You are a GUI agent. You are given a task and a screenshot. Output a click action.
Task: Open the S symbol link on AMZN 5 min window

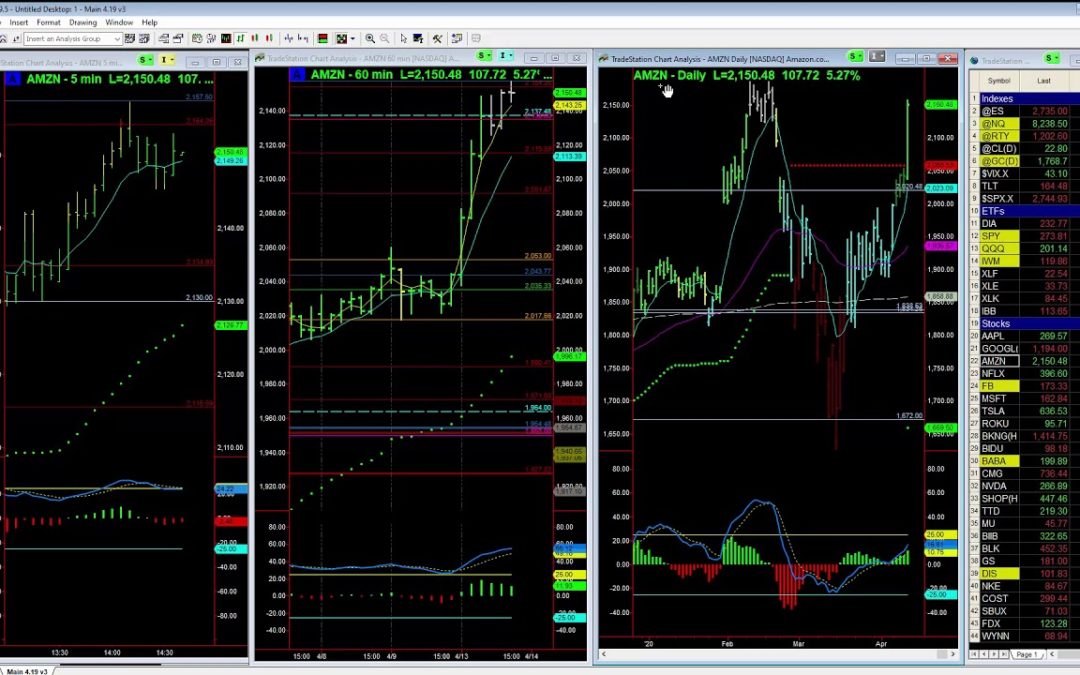tap(145, 61)
